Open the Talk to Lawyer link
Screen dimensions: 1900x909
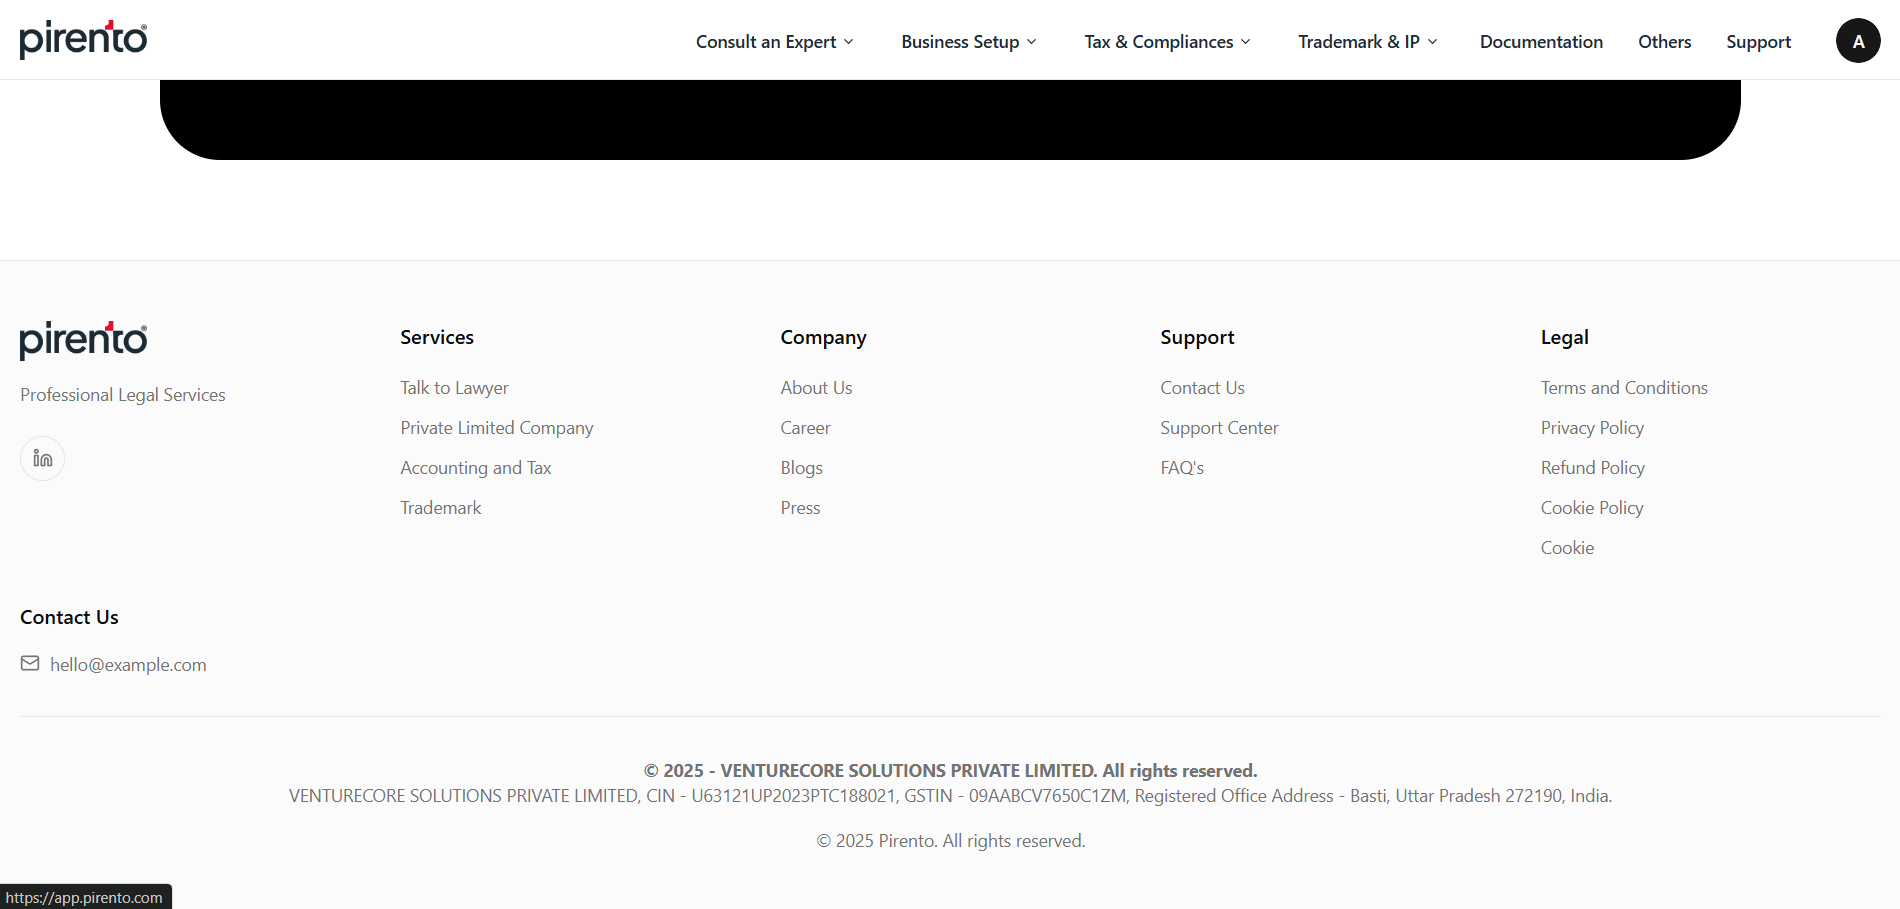454,388
